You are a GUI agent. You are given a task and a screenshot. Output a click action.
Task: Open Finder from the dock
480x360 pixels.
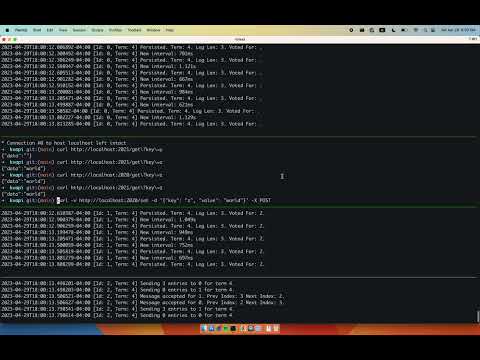[x=204, y=329]
